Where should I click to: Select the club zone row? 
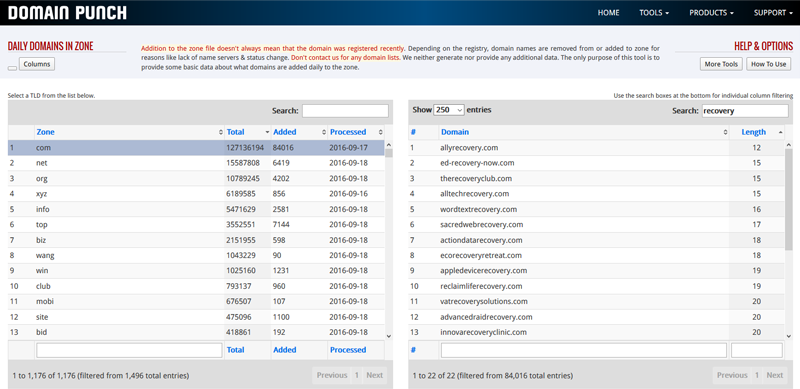pos(196,286)
